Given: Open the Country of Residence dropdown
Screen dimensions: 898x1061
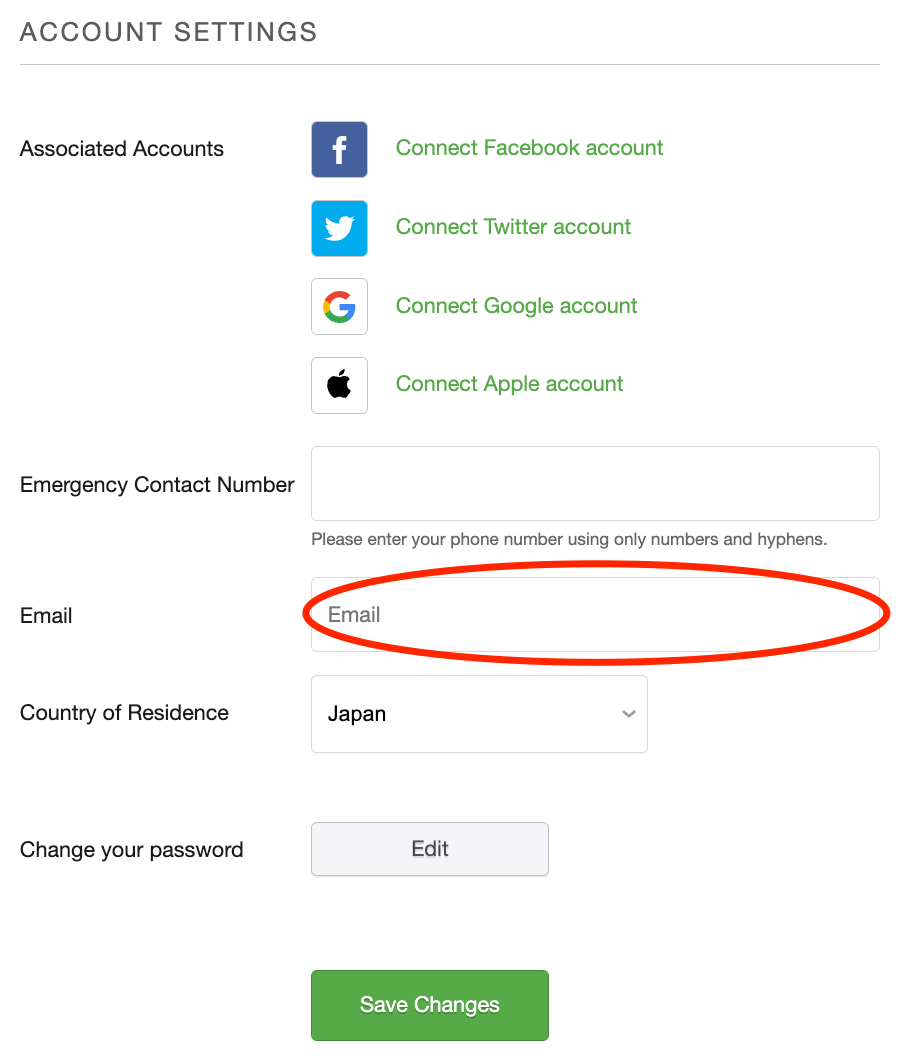Looking at the screenshot, I should [479, 714].
